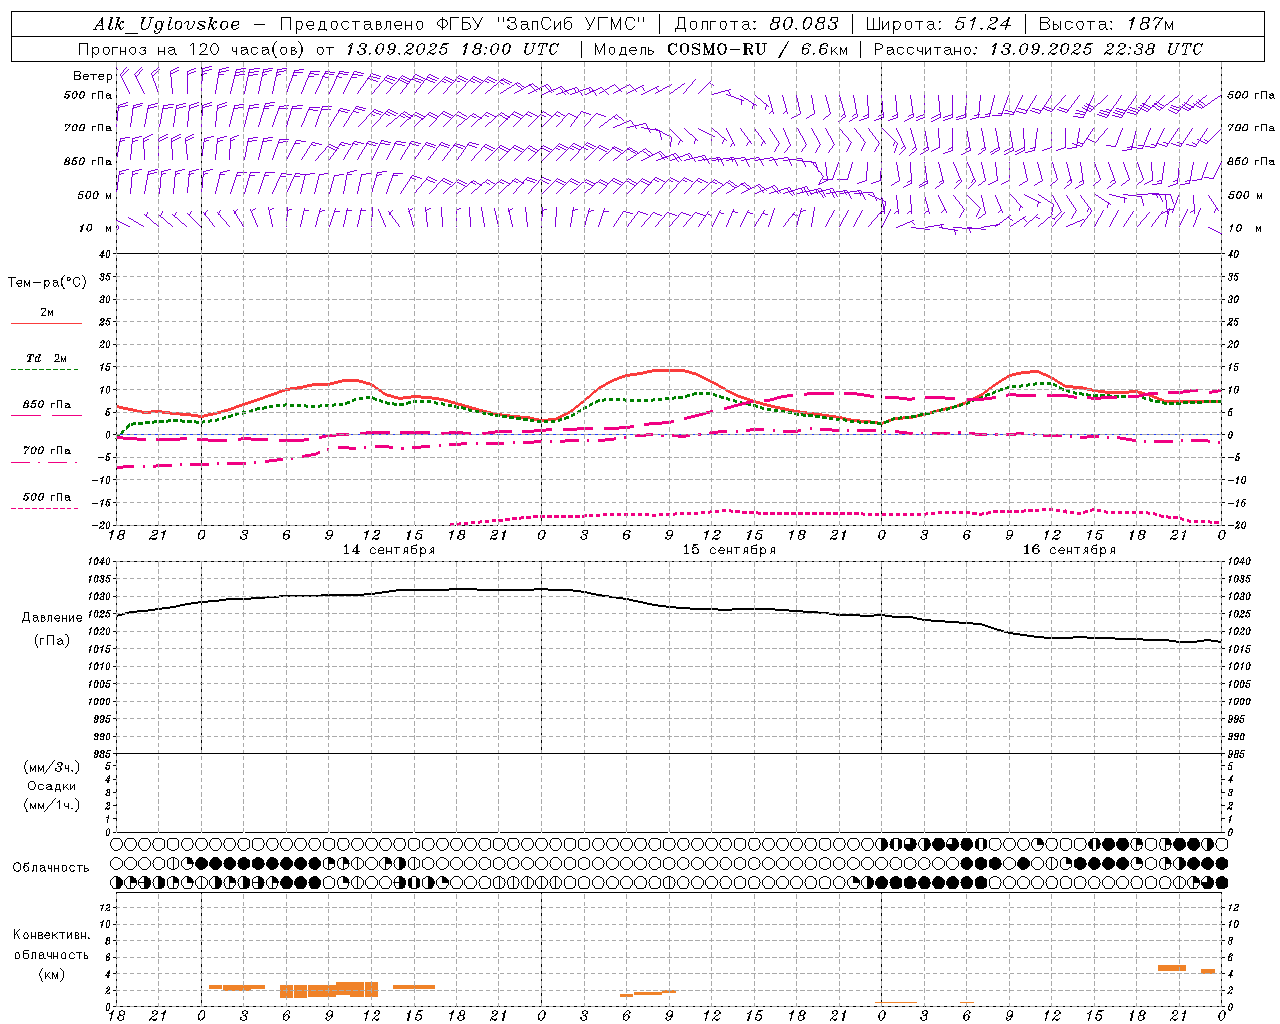Click the 'Прогноз на 120 часа(ов)' forecast text

[193, 49]
